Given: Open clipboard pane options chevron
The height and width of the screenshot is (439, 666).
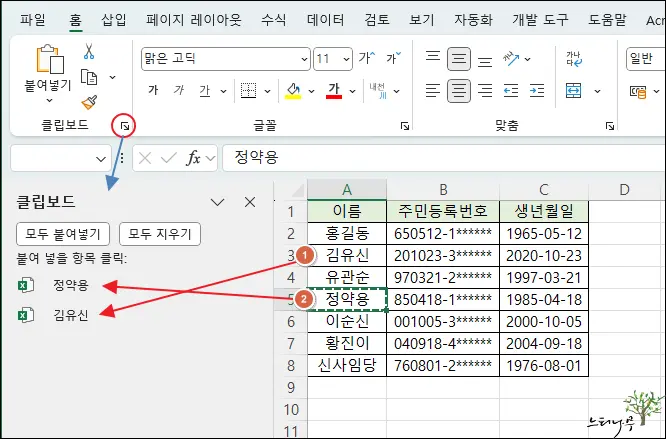Looking at the screenshot, I should coord(217,202).
